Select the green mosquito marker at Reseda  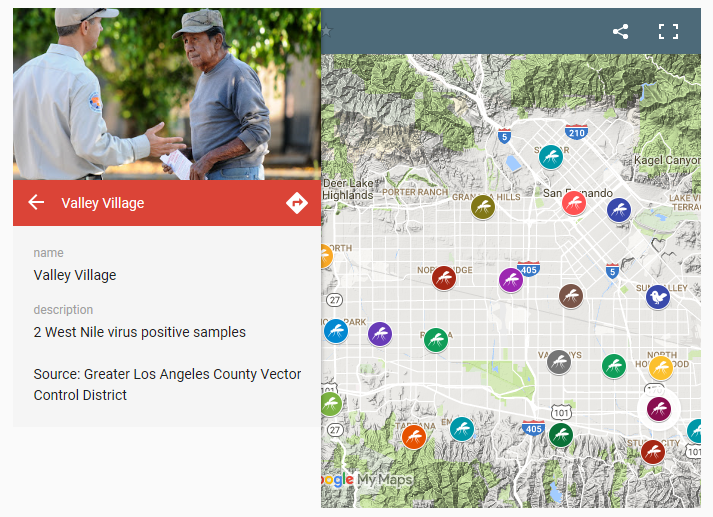coord(436,340)
